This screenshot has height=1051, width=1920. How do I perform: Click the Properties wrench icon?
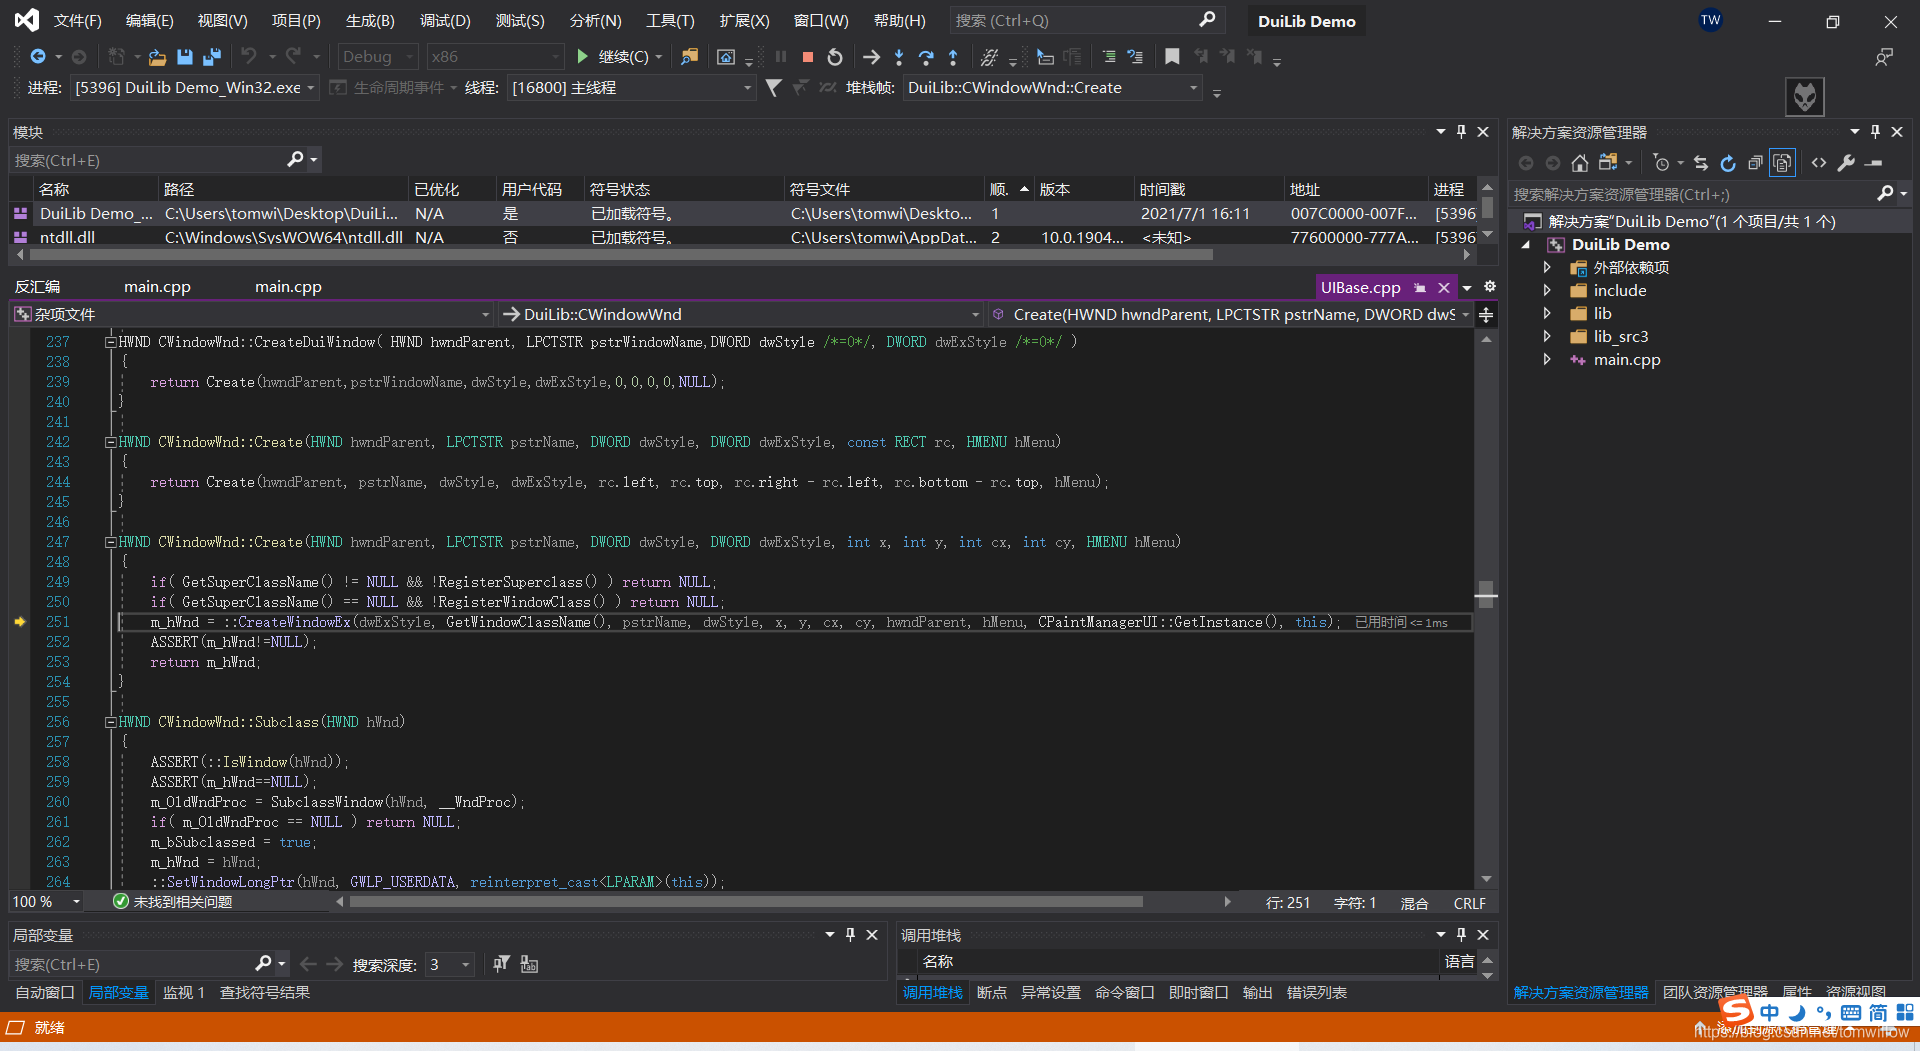click(x=1846, y=163)
